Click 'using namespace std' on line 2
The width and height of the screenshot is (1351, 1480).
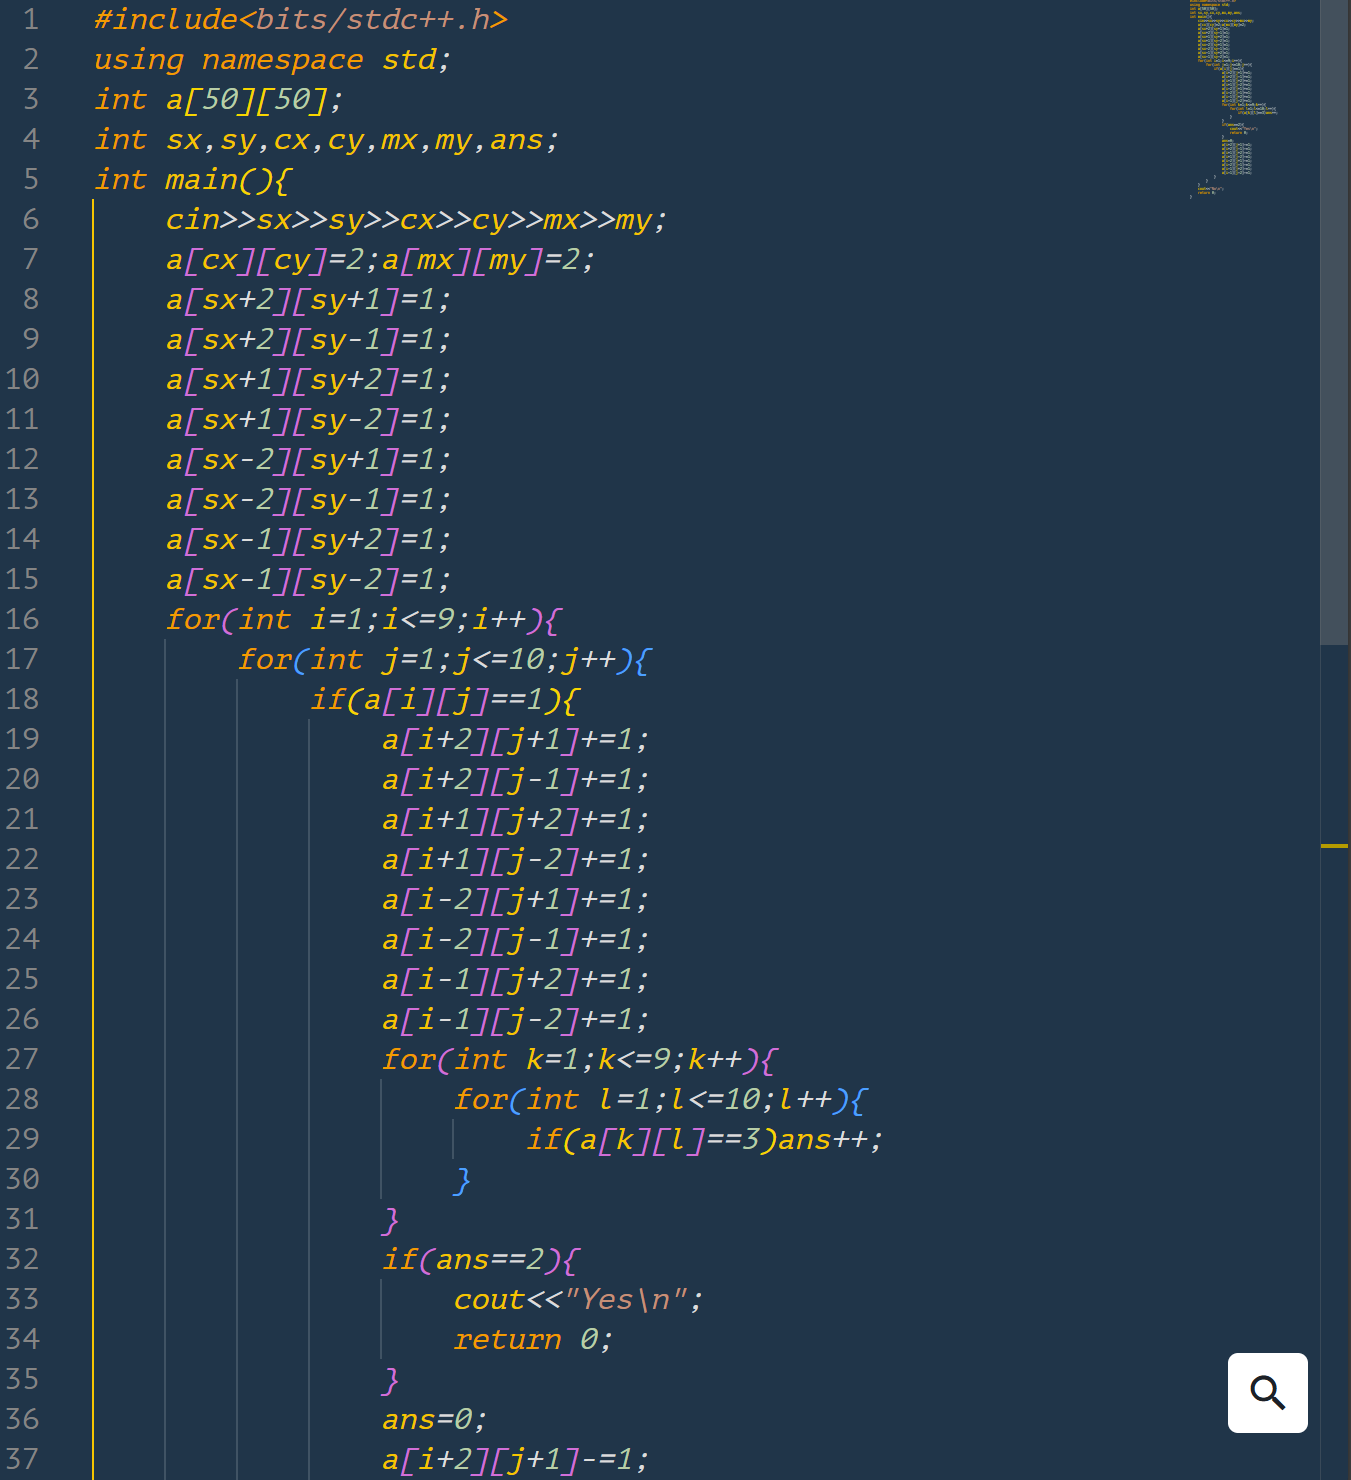[271, 60]
